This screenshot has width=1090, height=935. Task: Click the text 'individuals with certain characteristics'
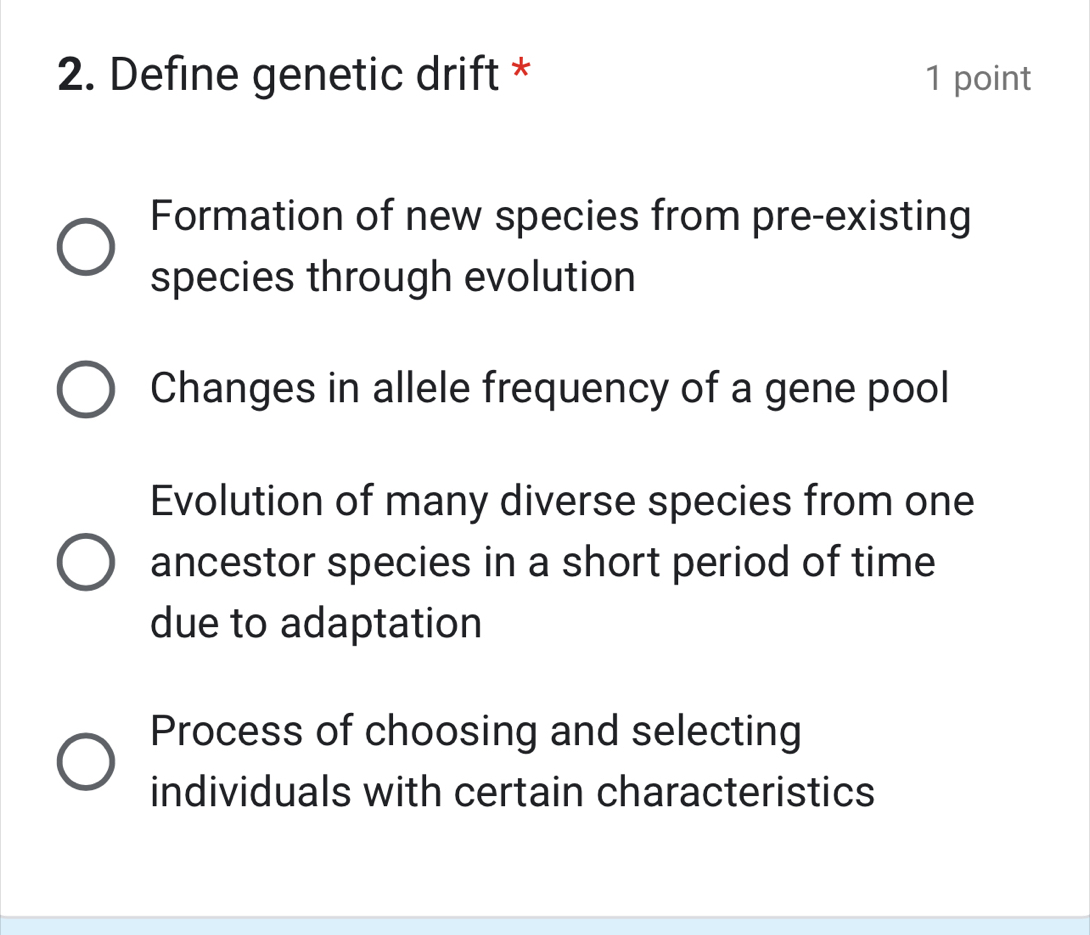(x=512, y=792)
